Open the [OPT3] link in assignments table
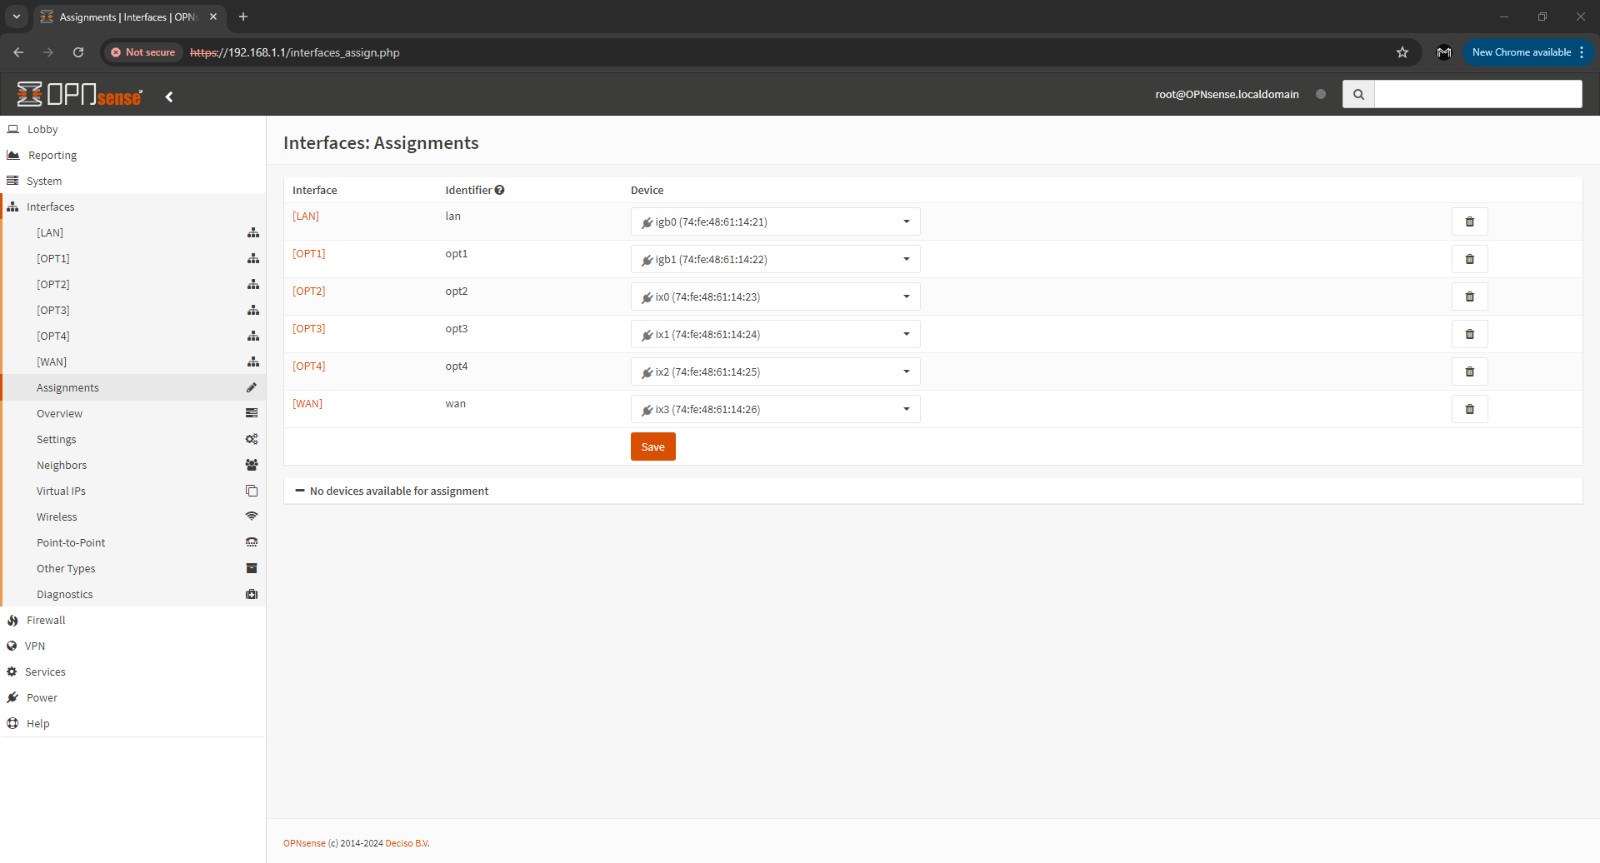Image resolution: width=1600 pixels, height=863 pixels. point(309,329)
